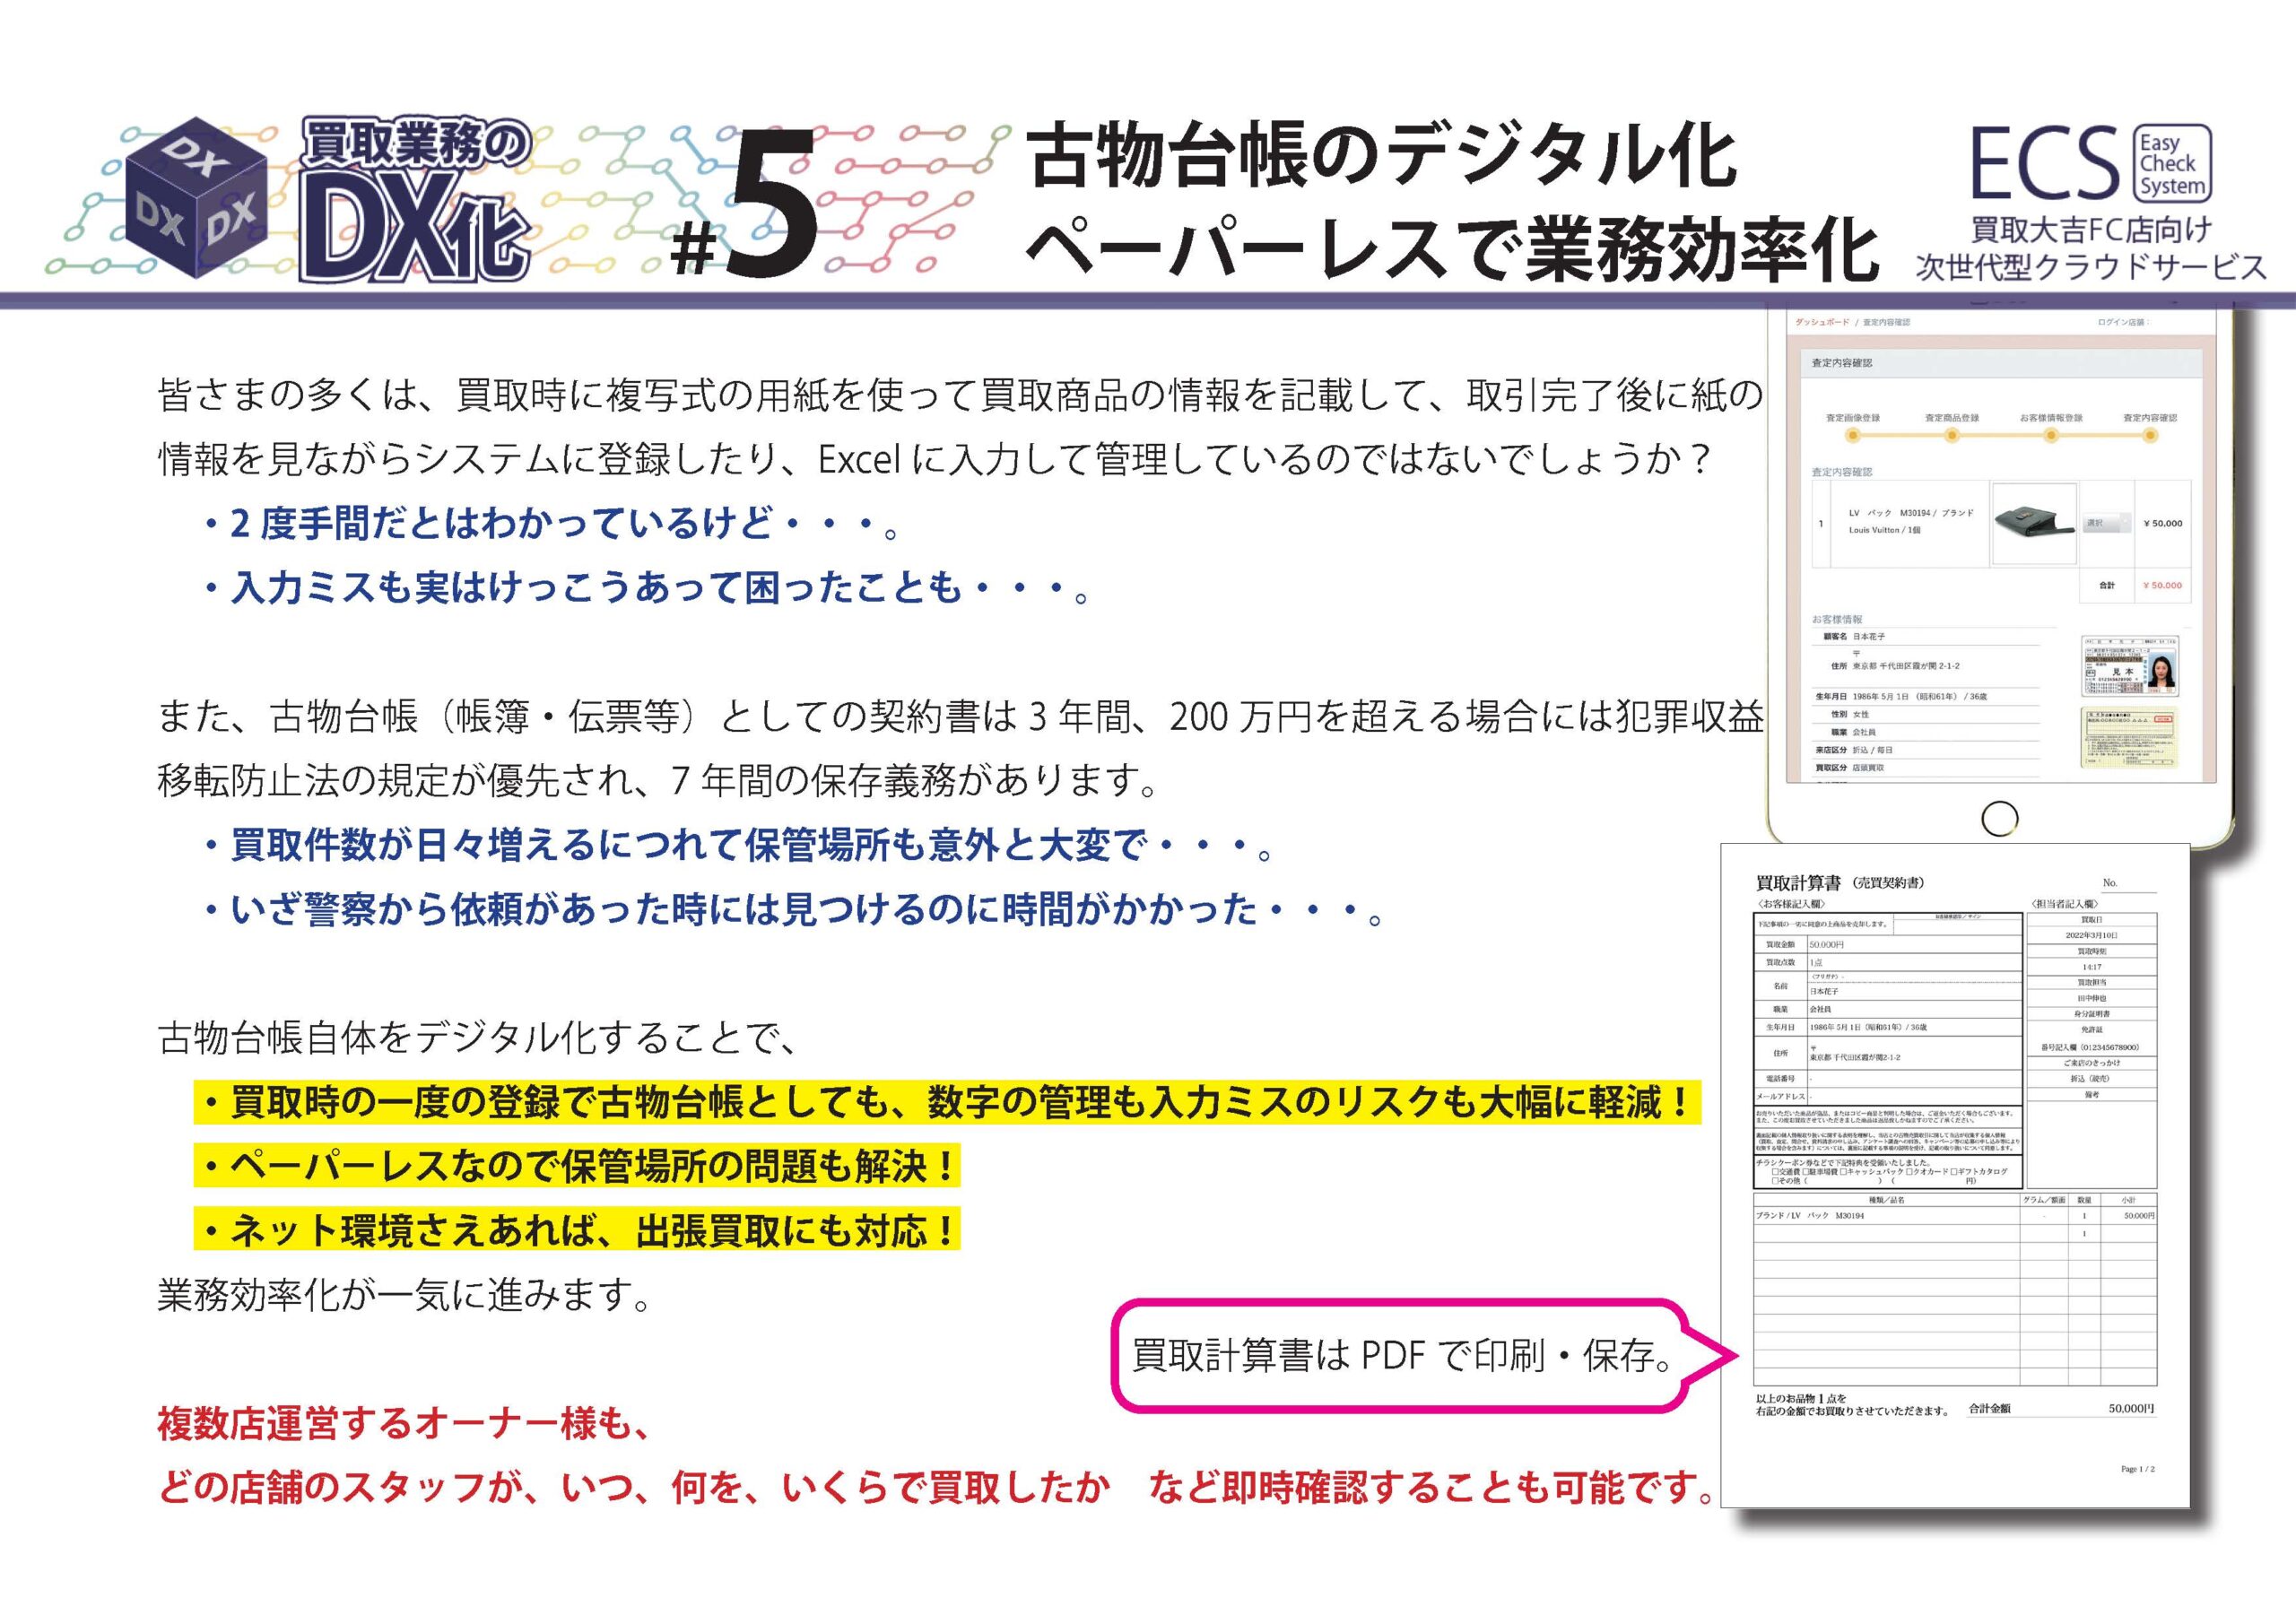This screenshot has width=2296, height=1624.
Task: Click the 査定画像登録 step circle
Action: (1852, 435)
